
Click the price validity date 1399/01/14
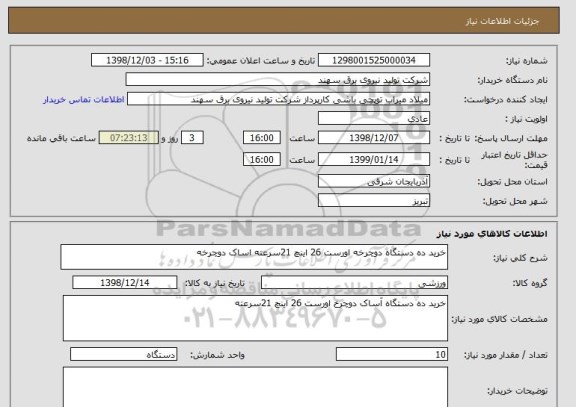374,159
